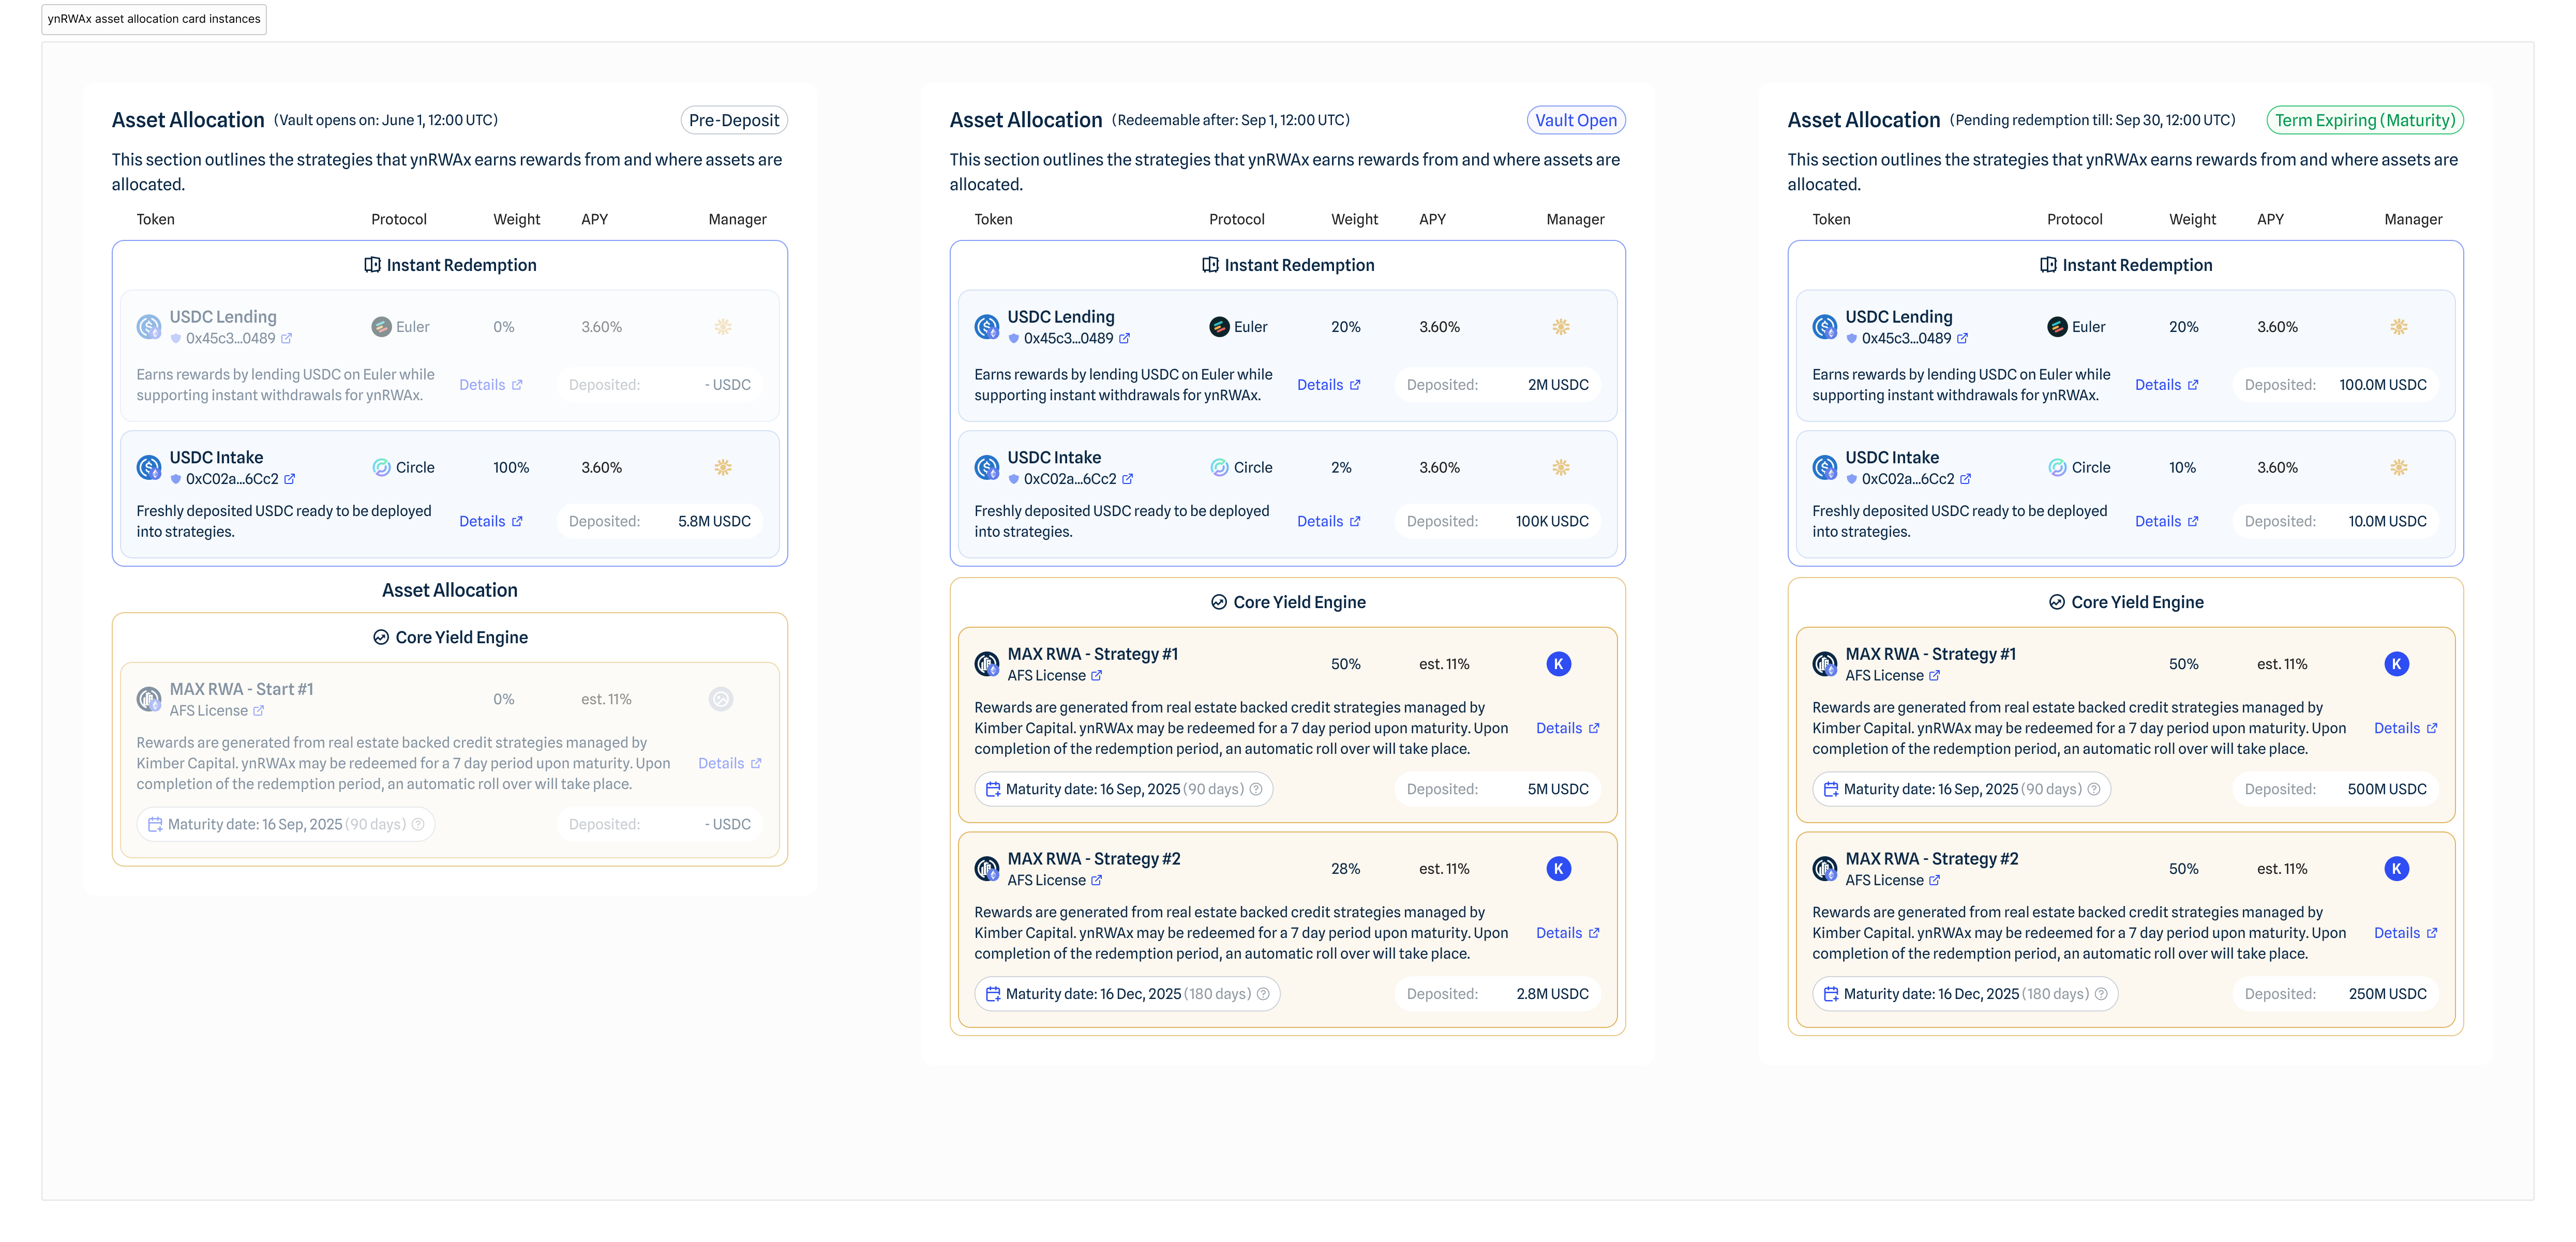Click Deposited 2M USDC value in Vault Open card

[x=1558, y=385]
